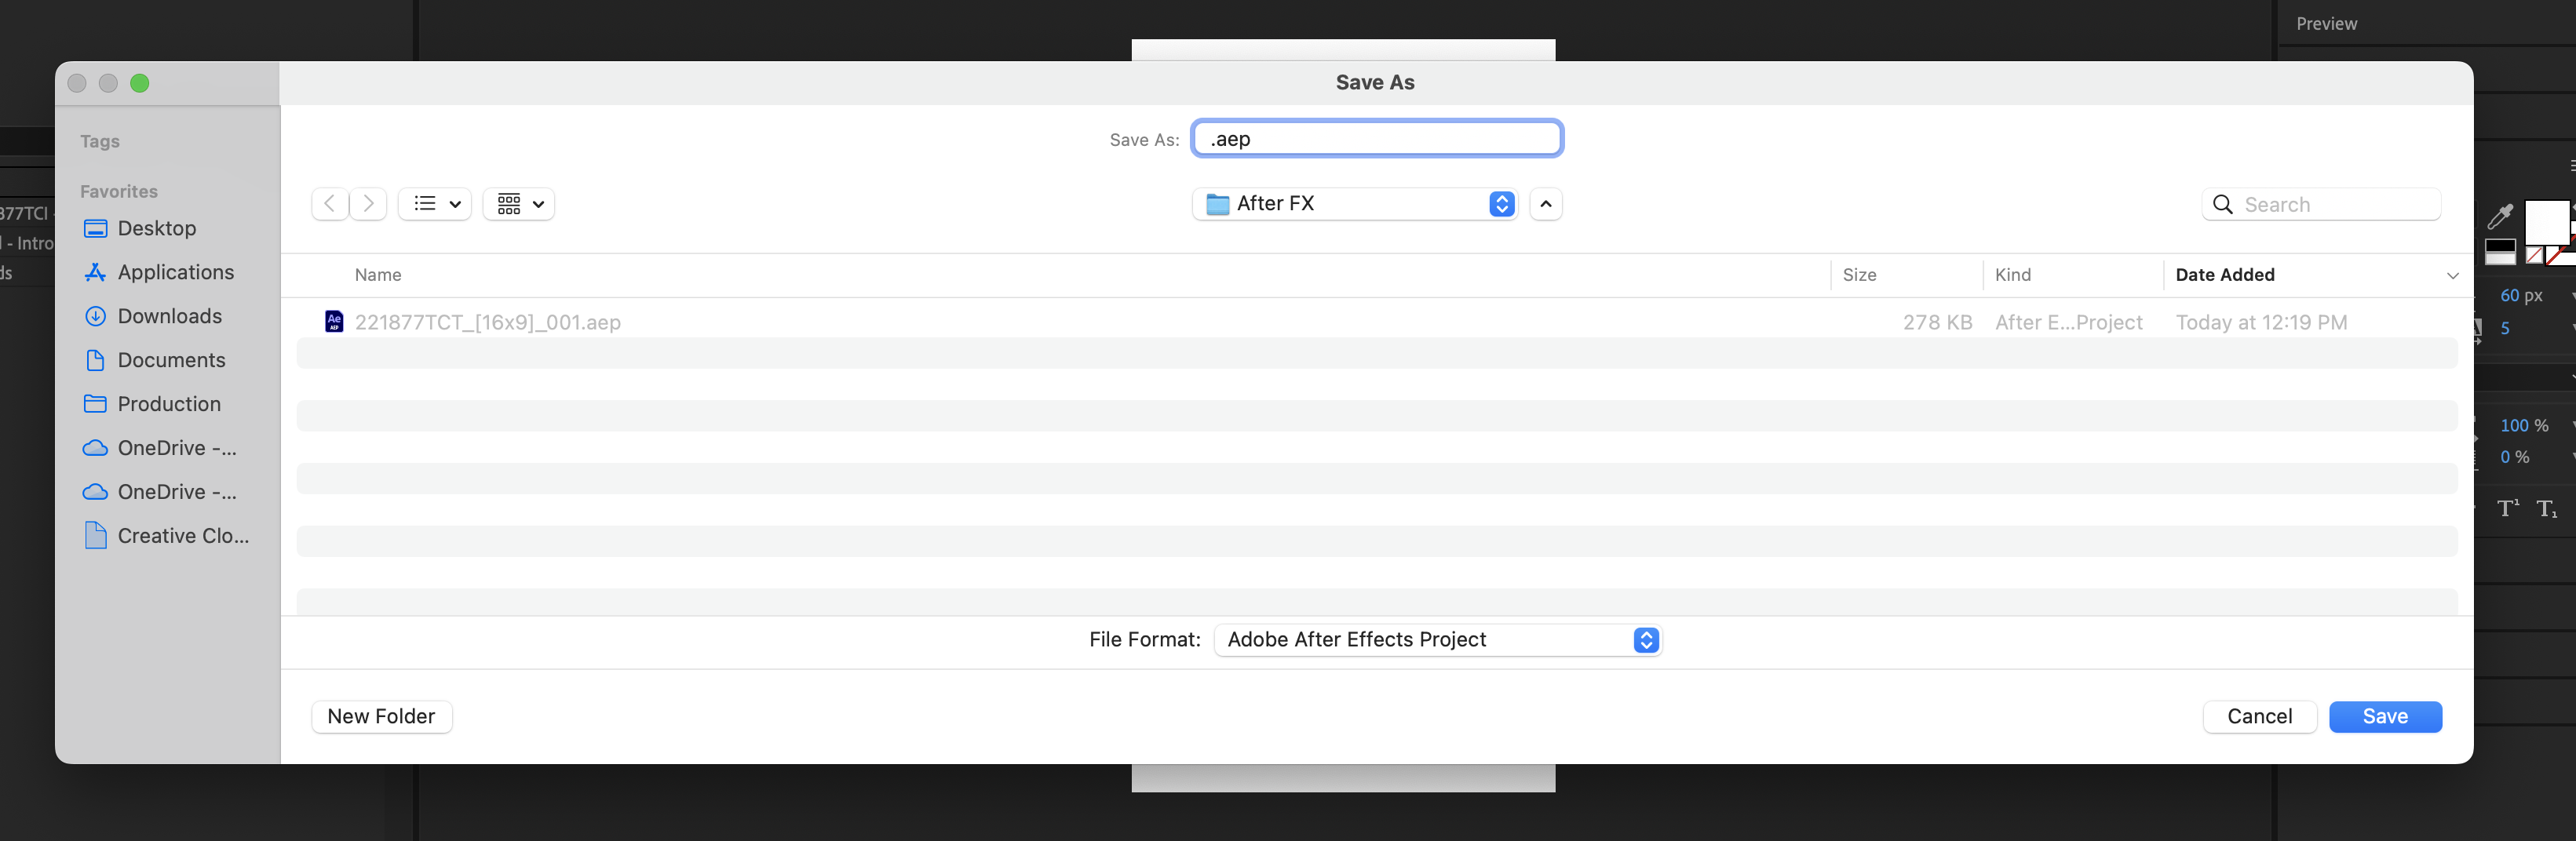The image size is (2576, 841).
Task: Click the back navigation arrow
Action: (x=330, y=204)
